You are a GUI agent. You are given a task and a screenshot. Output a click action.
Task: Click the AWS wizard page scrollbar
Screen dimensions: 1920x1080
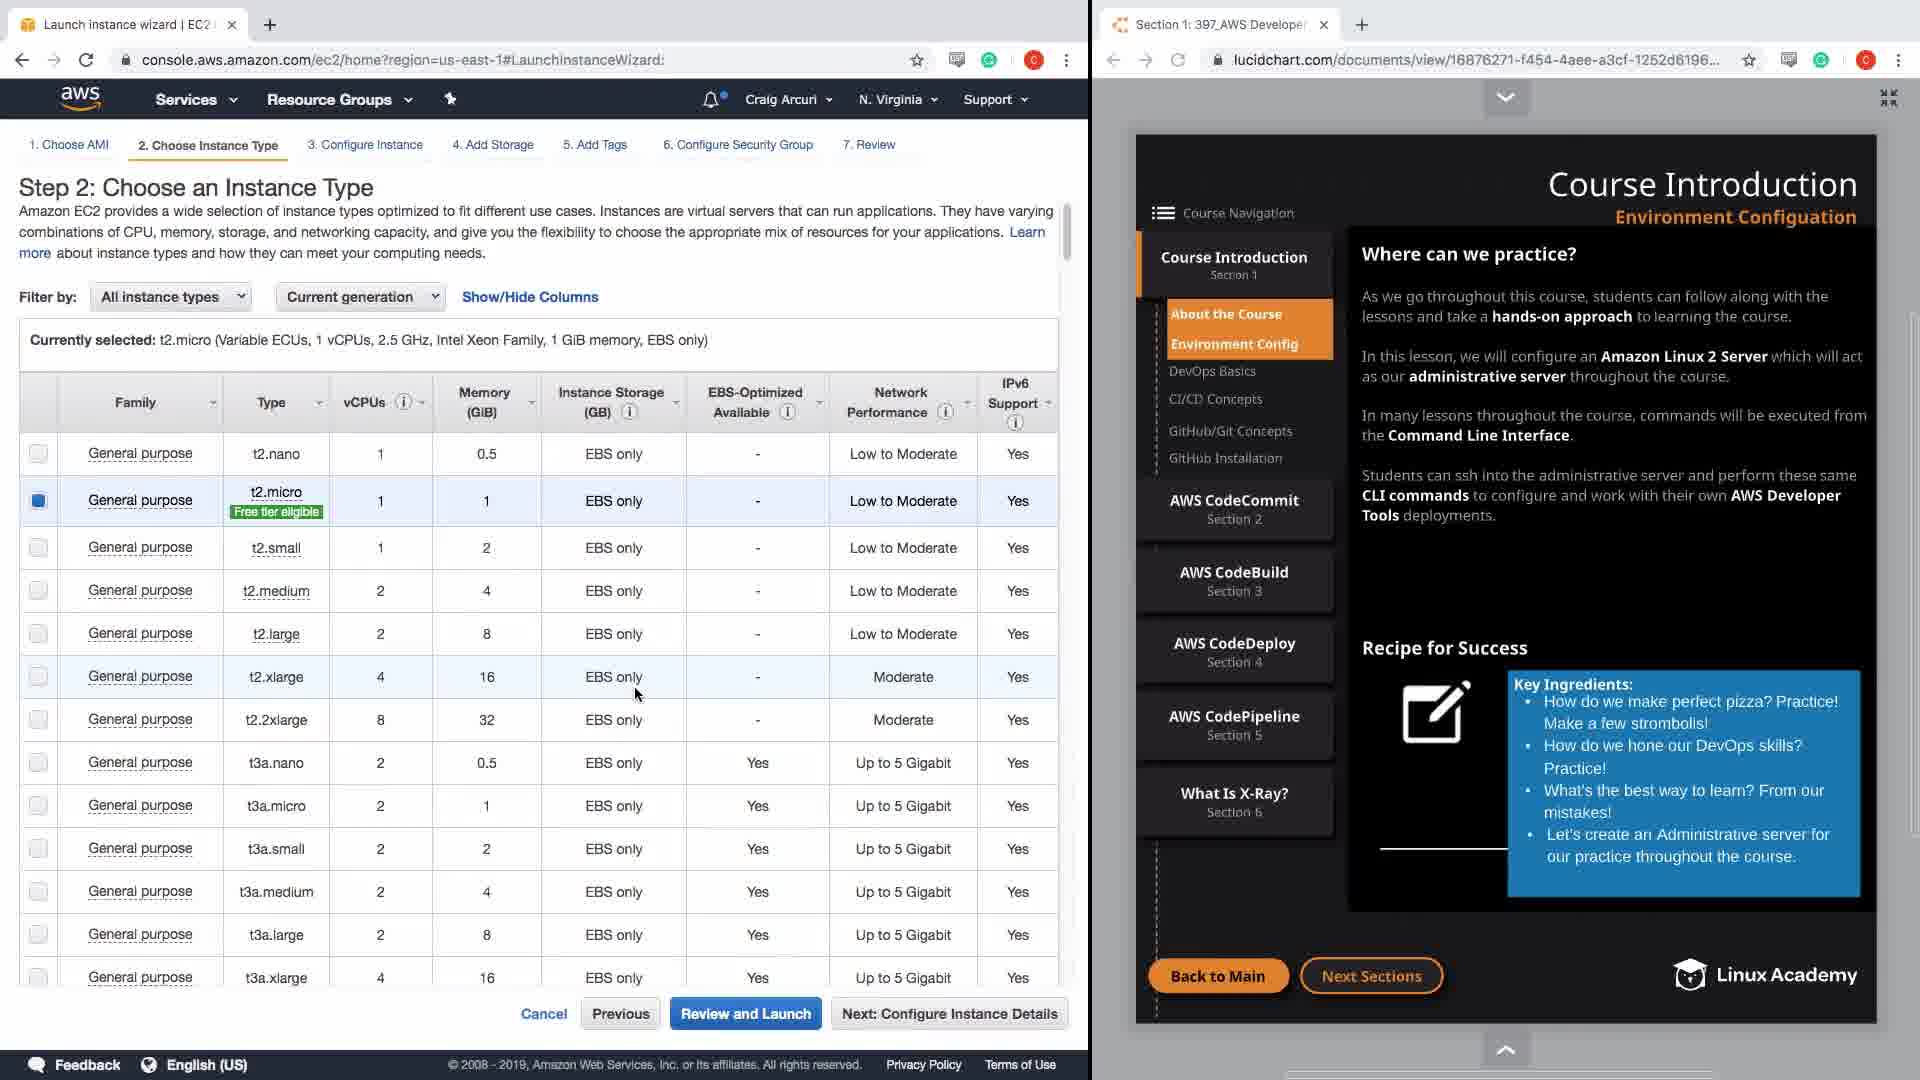pos(1067,232)
